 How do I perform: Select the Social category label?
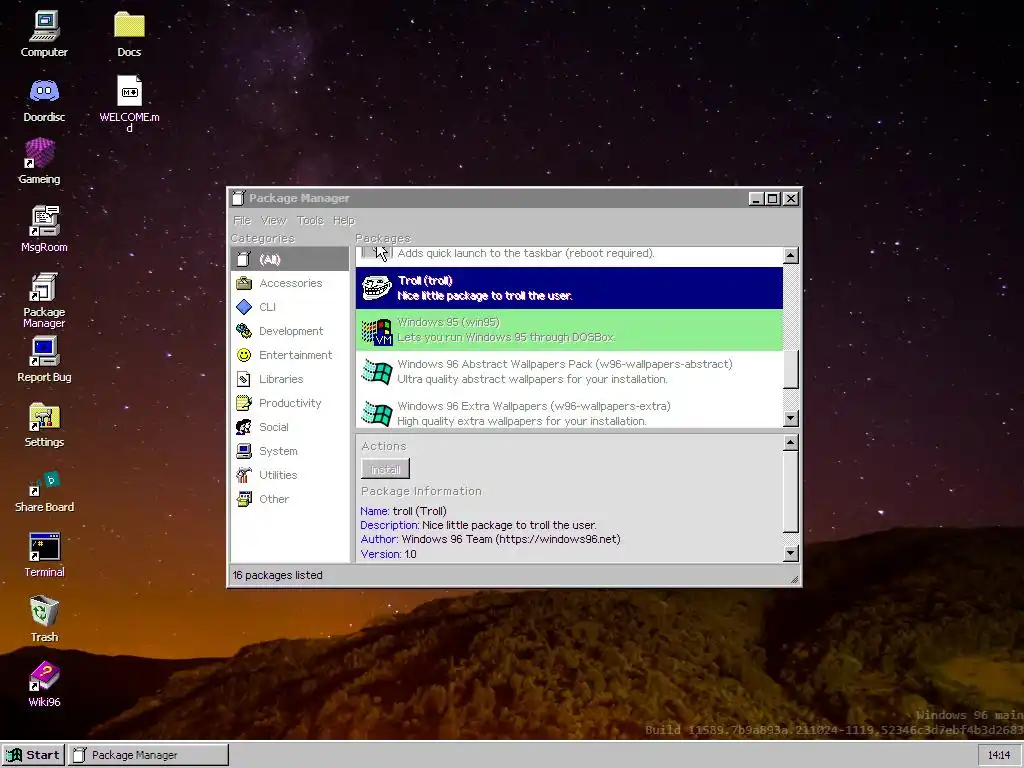click(274, 427)
